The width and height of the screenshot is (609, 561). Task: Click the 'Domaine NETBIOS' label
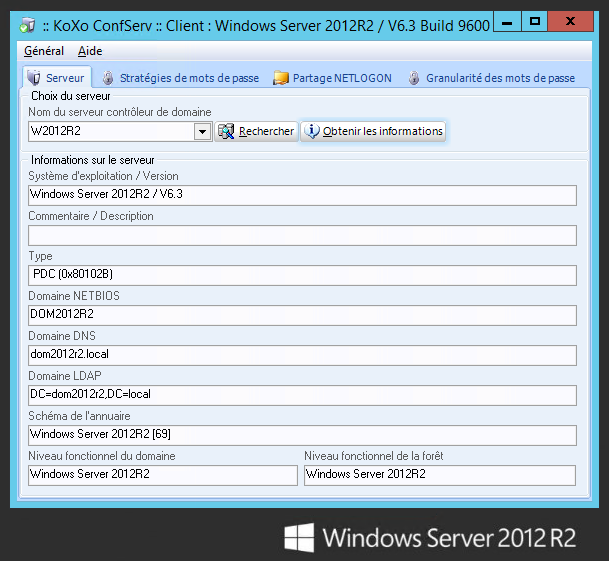tap(74, 296)
